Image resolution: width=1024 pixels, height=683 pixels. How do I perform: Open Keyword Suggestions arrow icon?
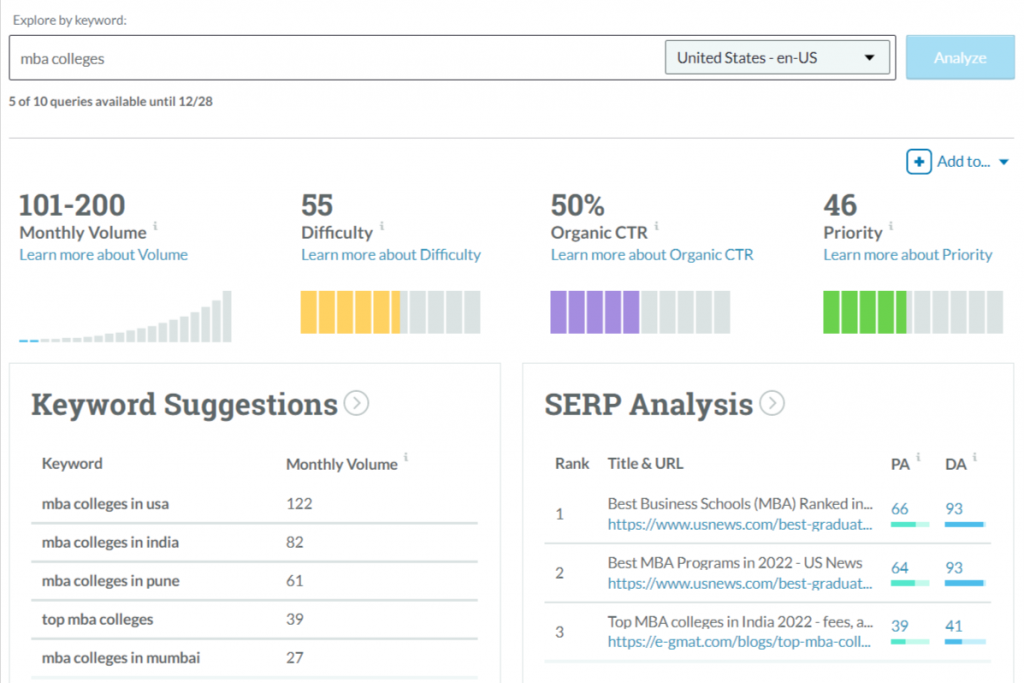coord(356,403)
